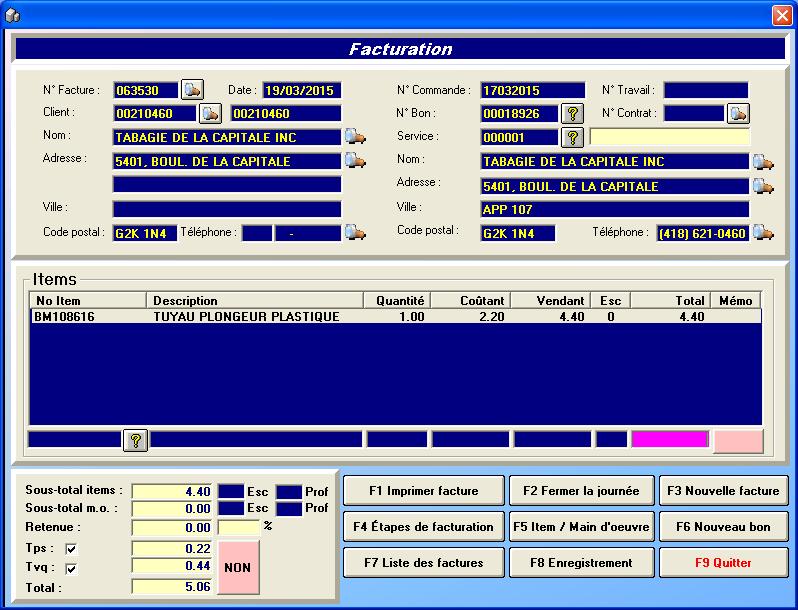This screenshot has width=798, height=610.
Task: Click the icon beside left Nom field
Action: [x=355, y=136]
